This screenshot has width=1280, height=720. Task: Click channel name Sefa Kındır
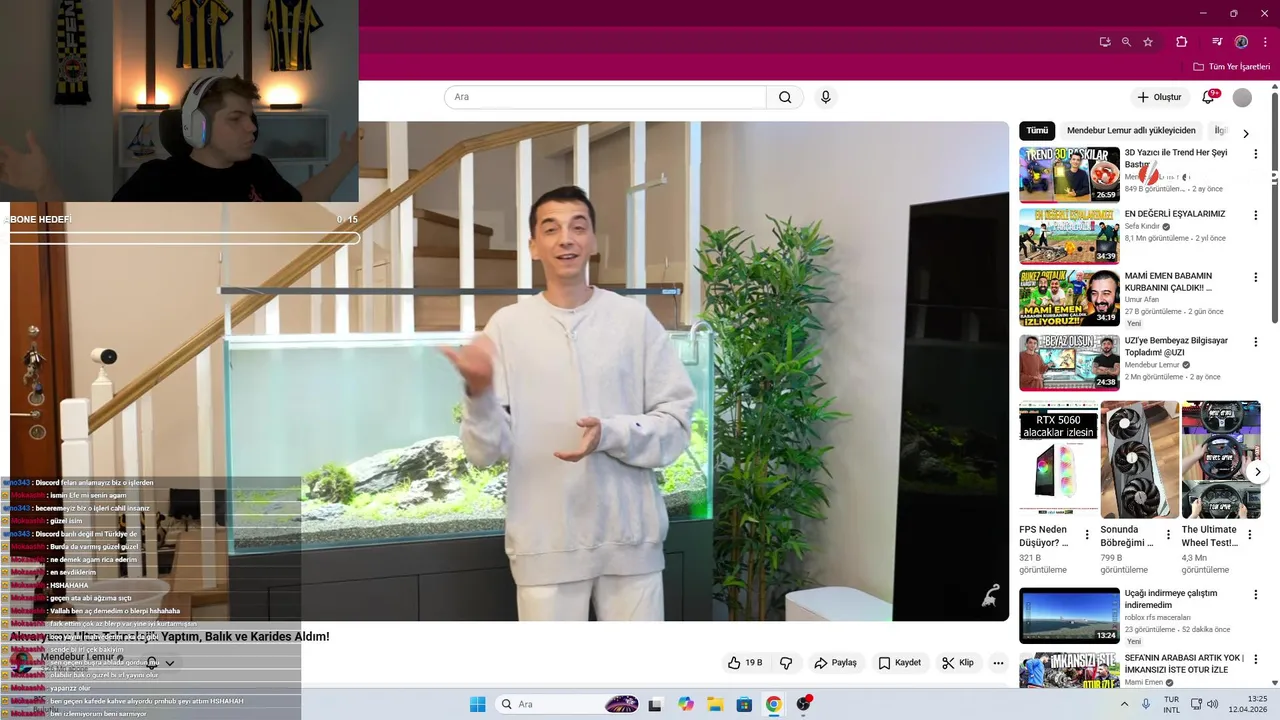pos(1142,227)
